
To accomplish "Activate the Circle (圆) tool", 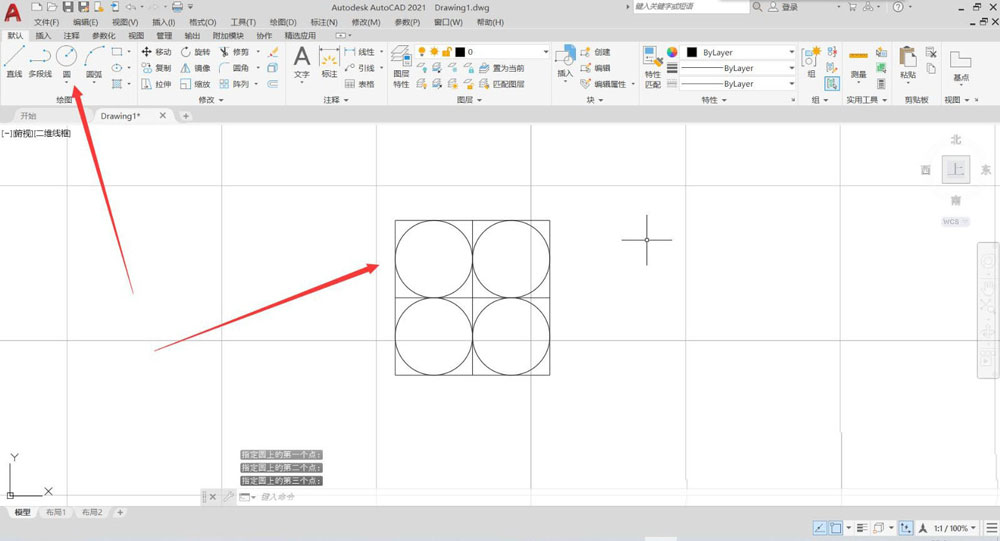I will (66, 61).
